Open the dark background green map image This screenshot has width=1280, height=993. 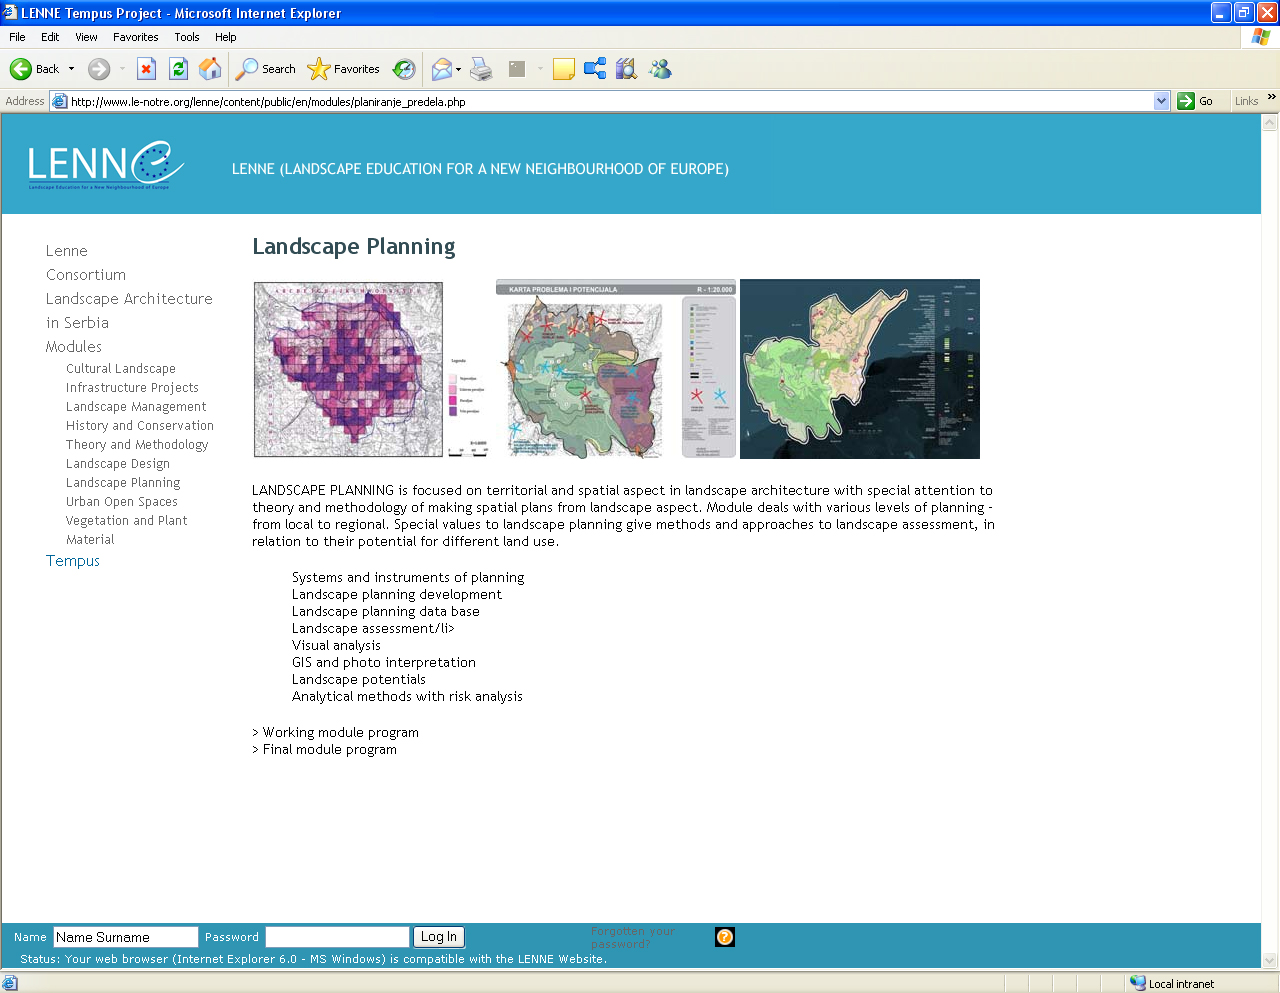tap(860, 369)
